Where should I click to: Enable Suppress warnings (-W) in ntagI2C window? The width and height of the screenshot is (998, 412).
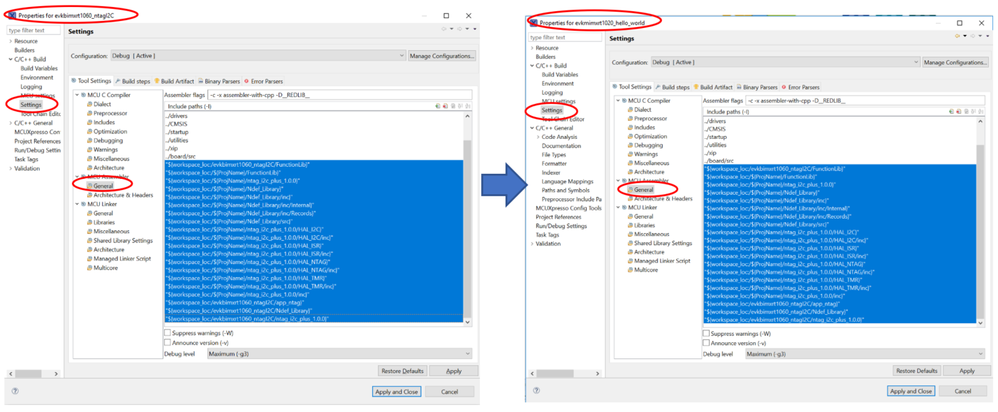pyautogui.click(x=167, y=332)
